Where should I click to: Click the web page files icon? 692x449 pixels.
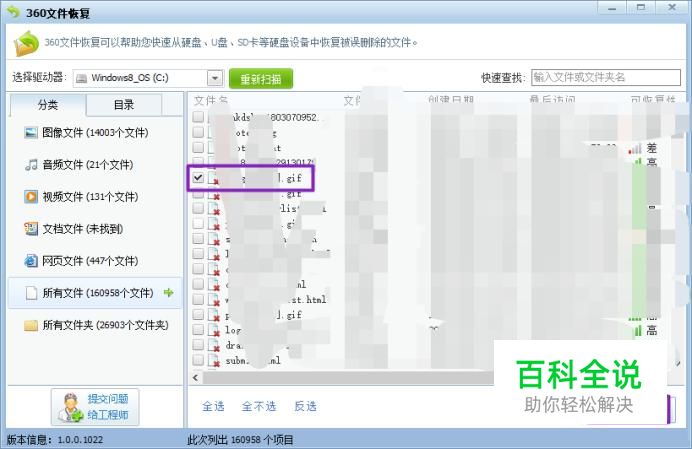31,261
